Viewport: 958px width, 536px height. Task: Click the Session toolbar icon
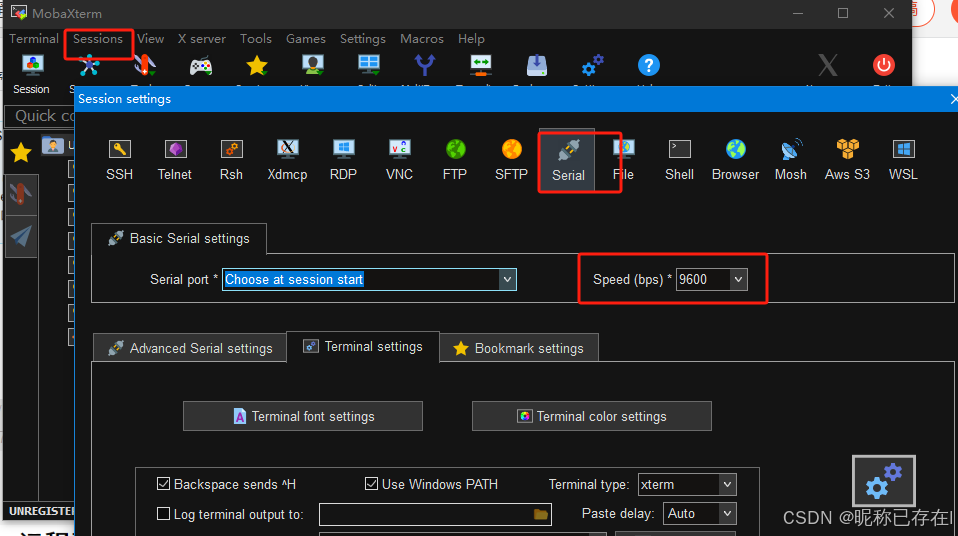pos(32,73)
